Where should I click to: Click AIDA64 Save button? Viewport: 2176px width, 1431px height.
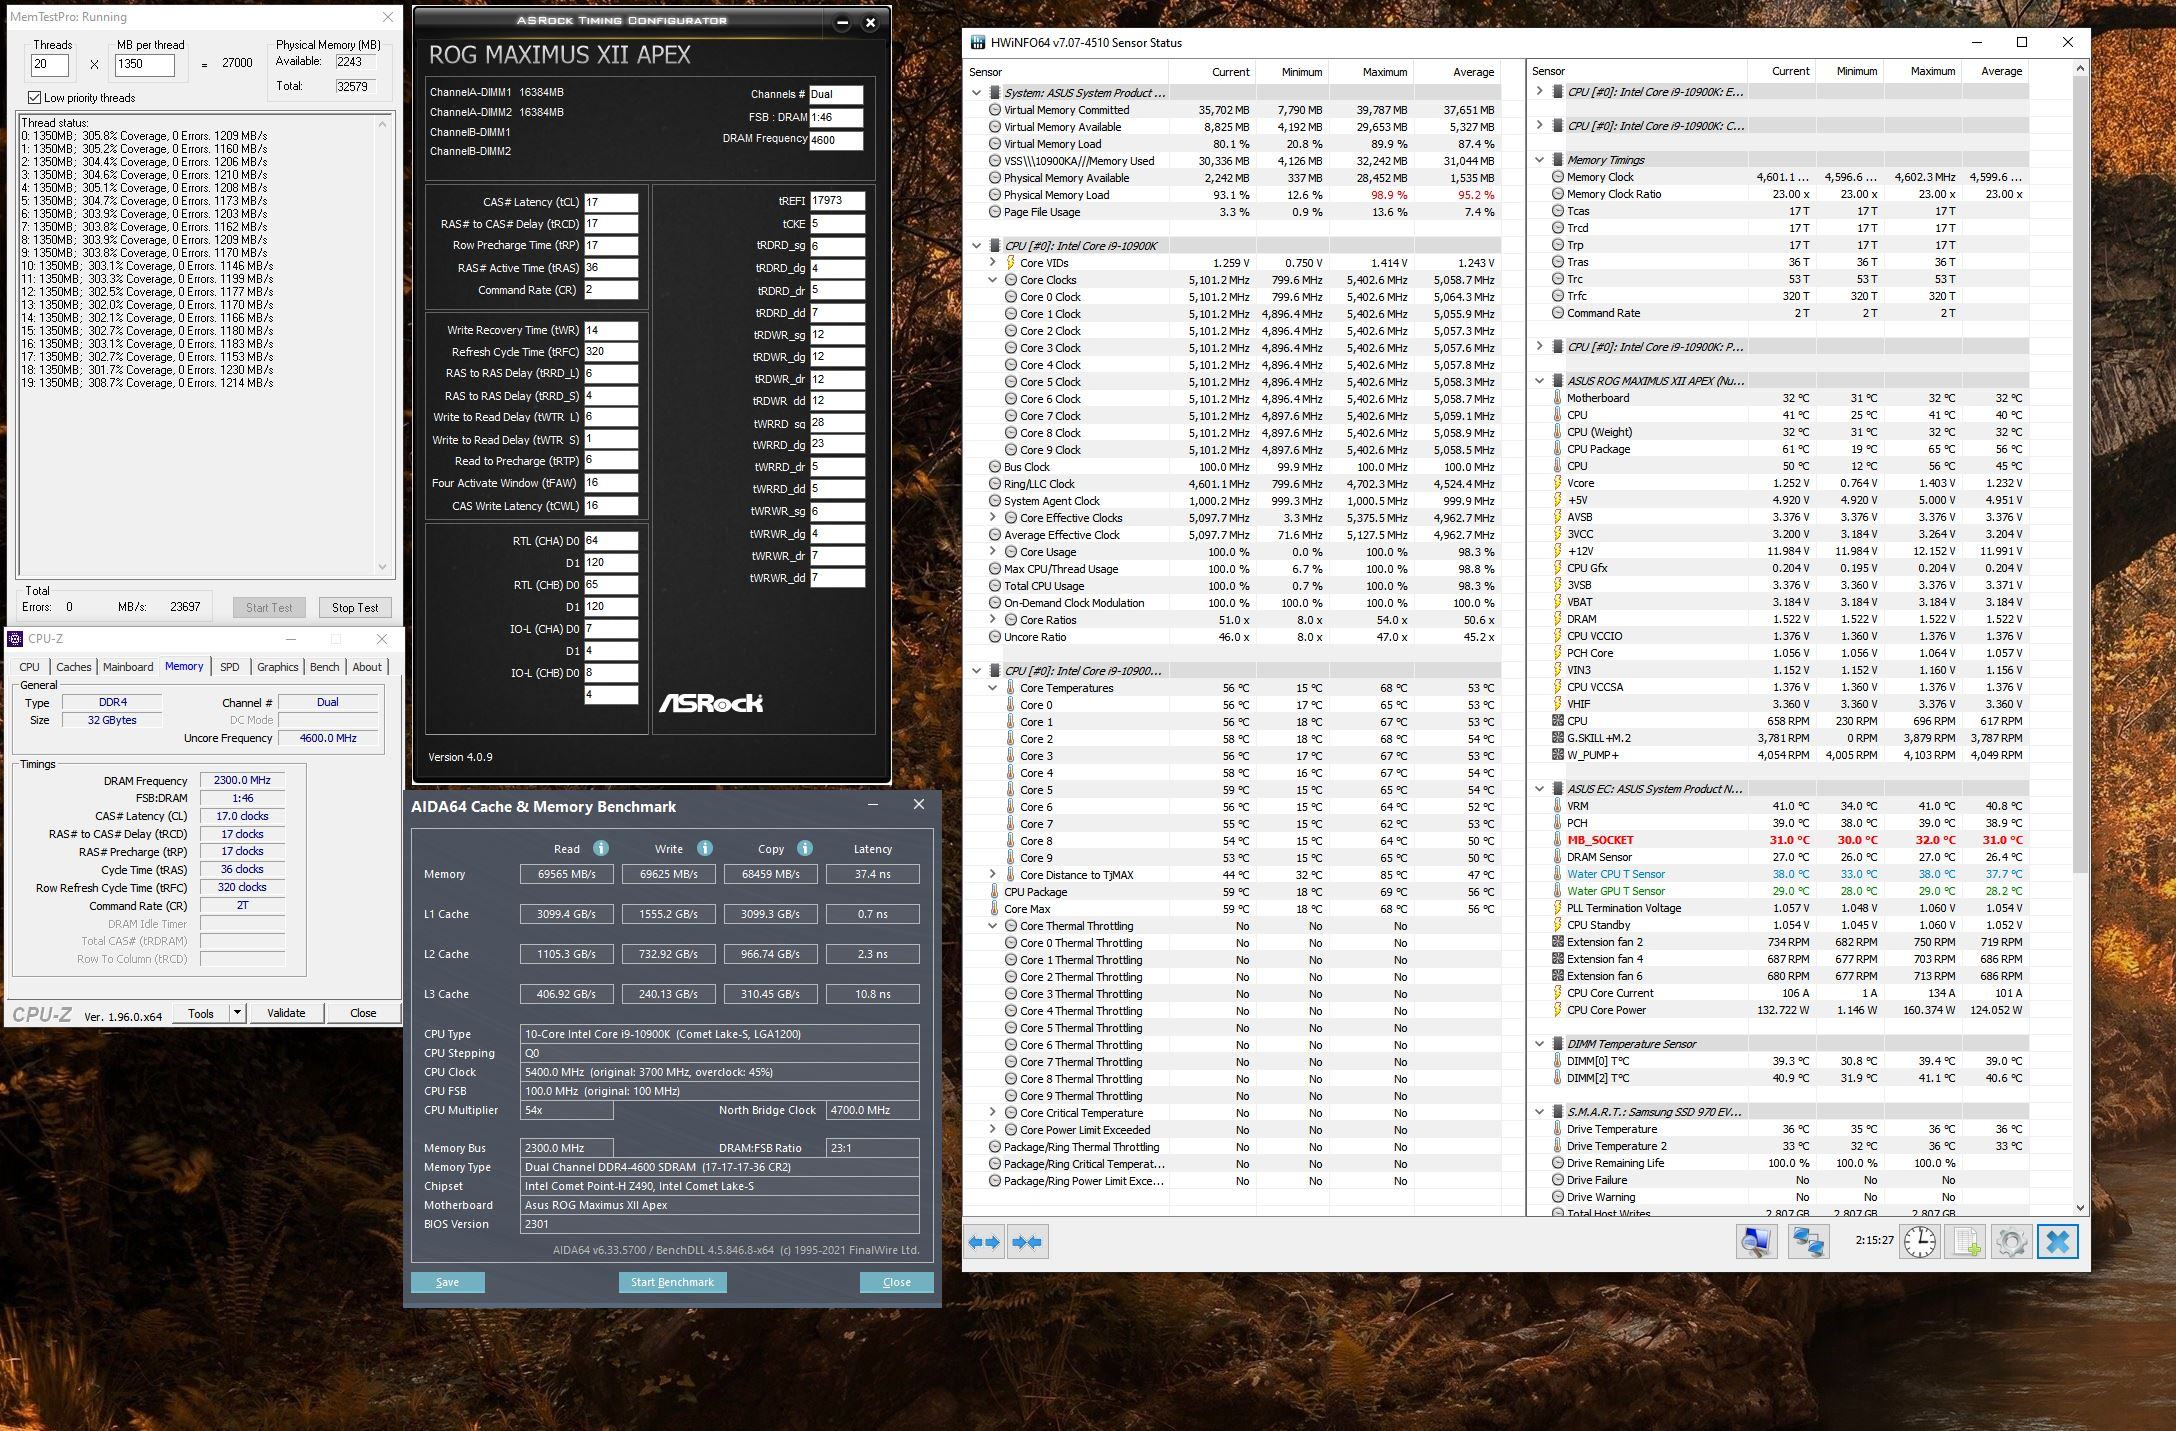tap(447, 1282)
